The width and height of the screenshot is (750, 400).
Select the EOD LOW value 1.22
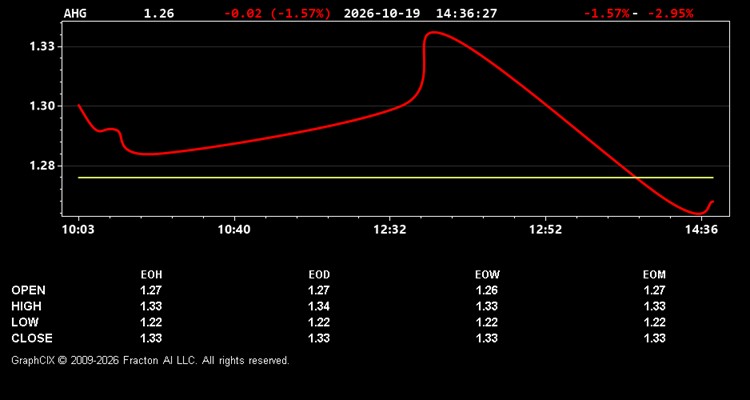[319, 322]
